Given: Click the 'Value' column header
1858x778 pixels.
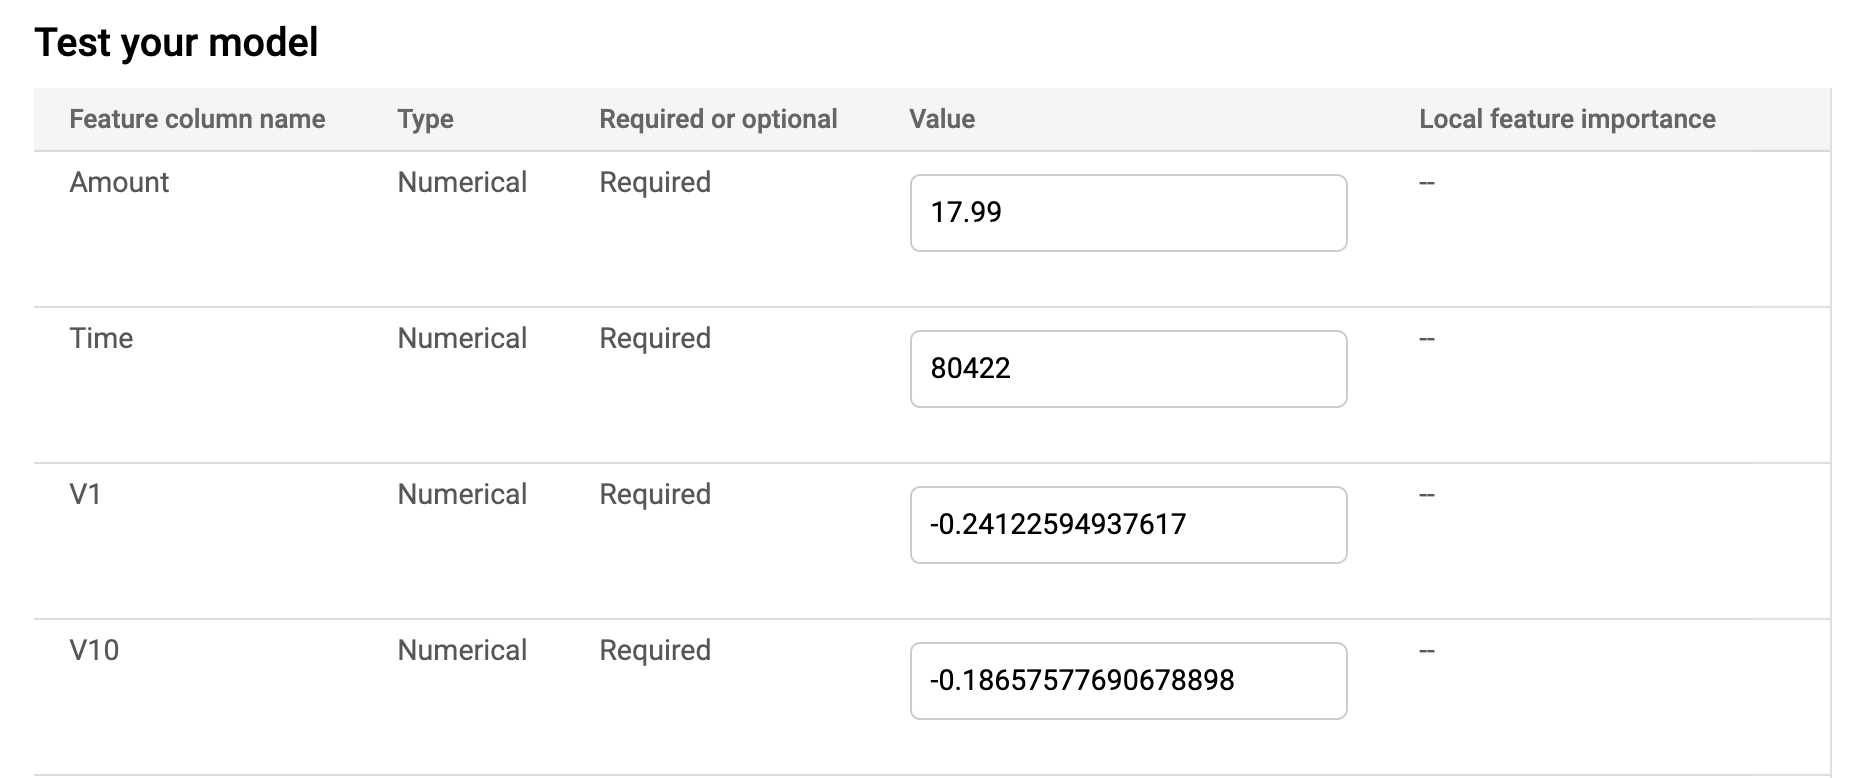Looking at the screenshot, I should (x=942, y=119).
